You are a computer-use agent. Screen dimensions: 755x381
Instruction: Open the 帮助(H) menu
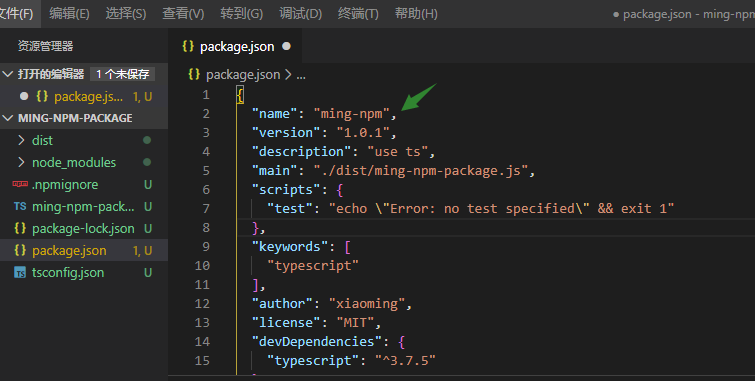pos(416,13)
